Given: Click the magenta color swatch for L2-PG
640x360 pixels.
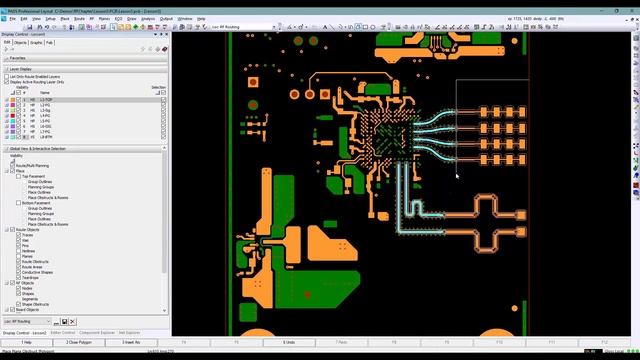Looking at the screenshot, I should [13, 105].
